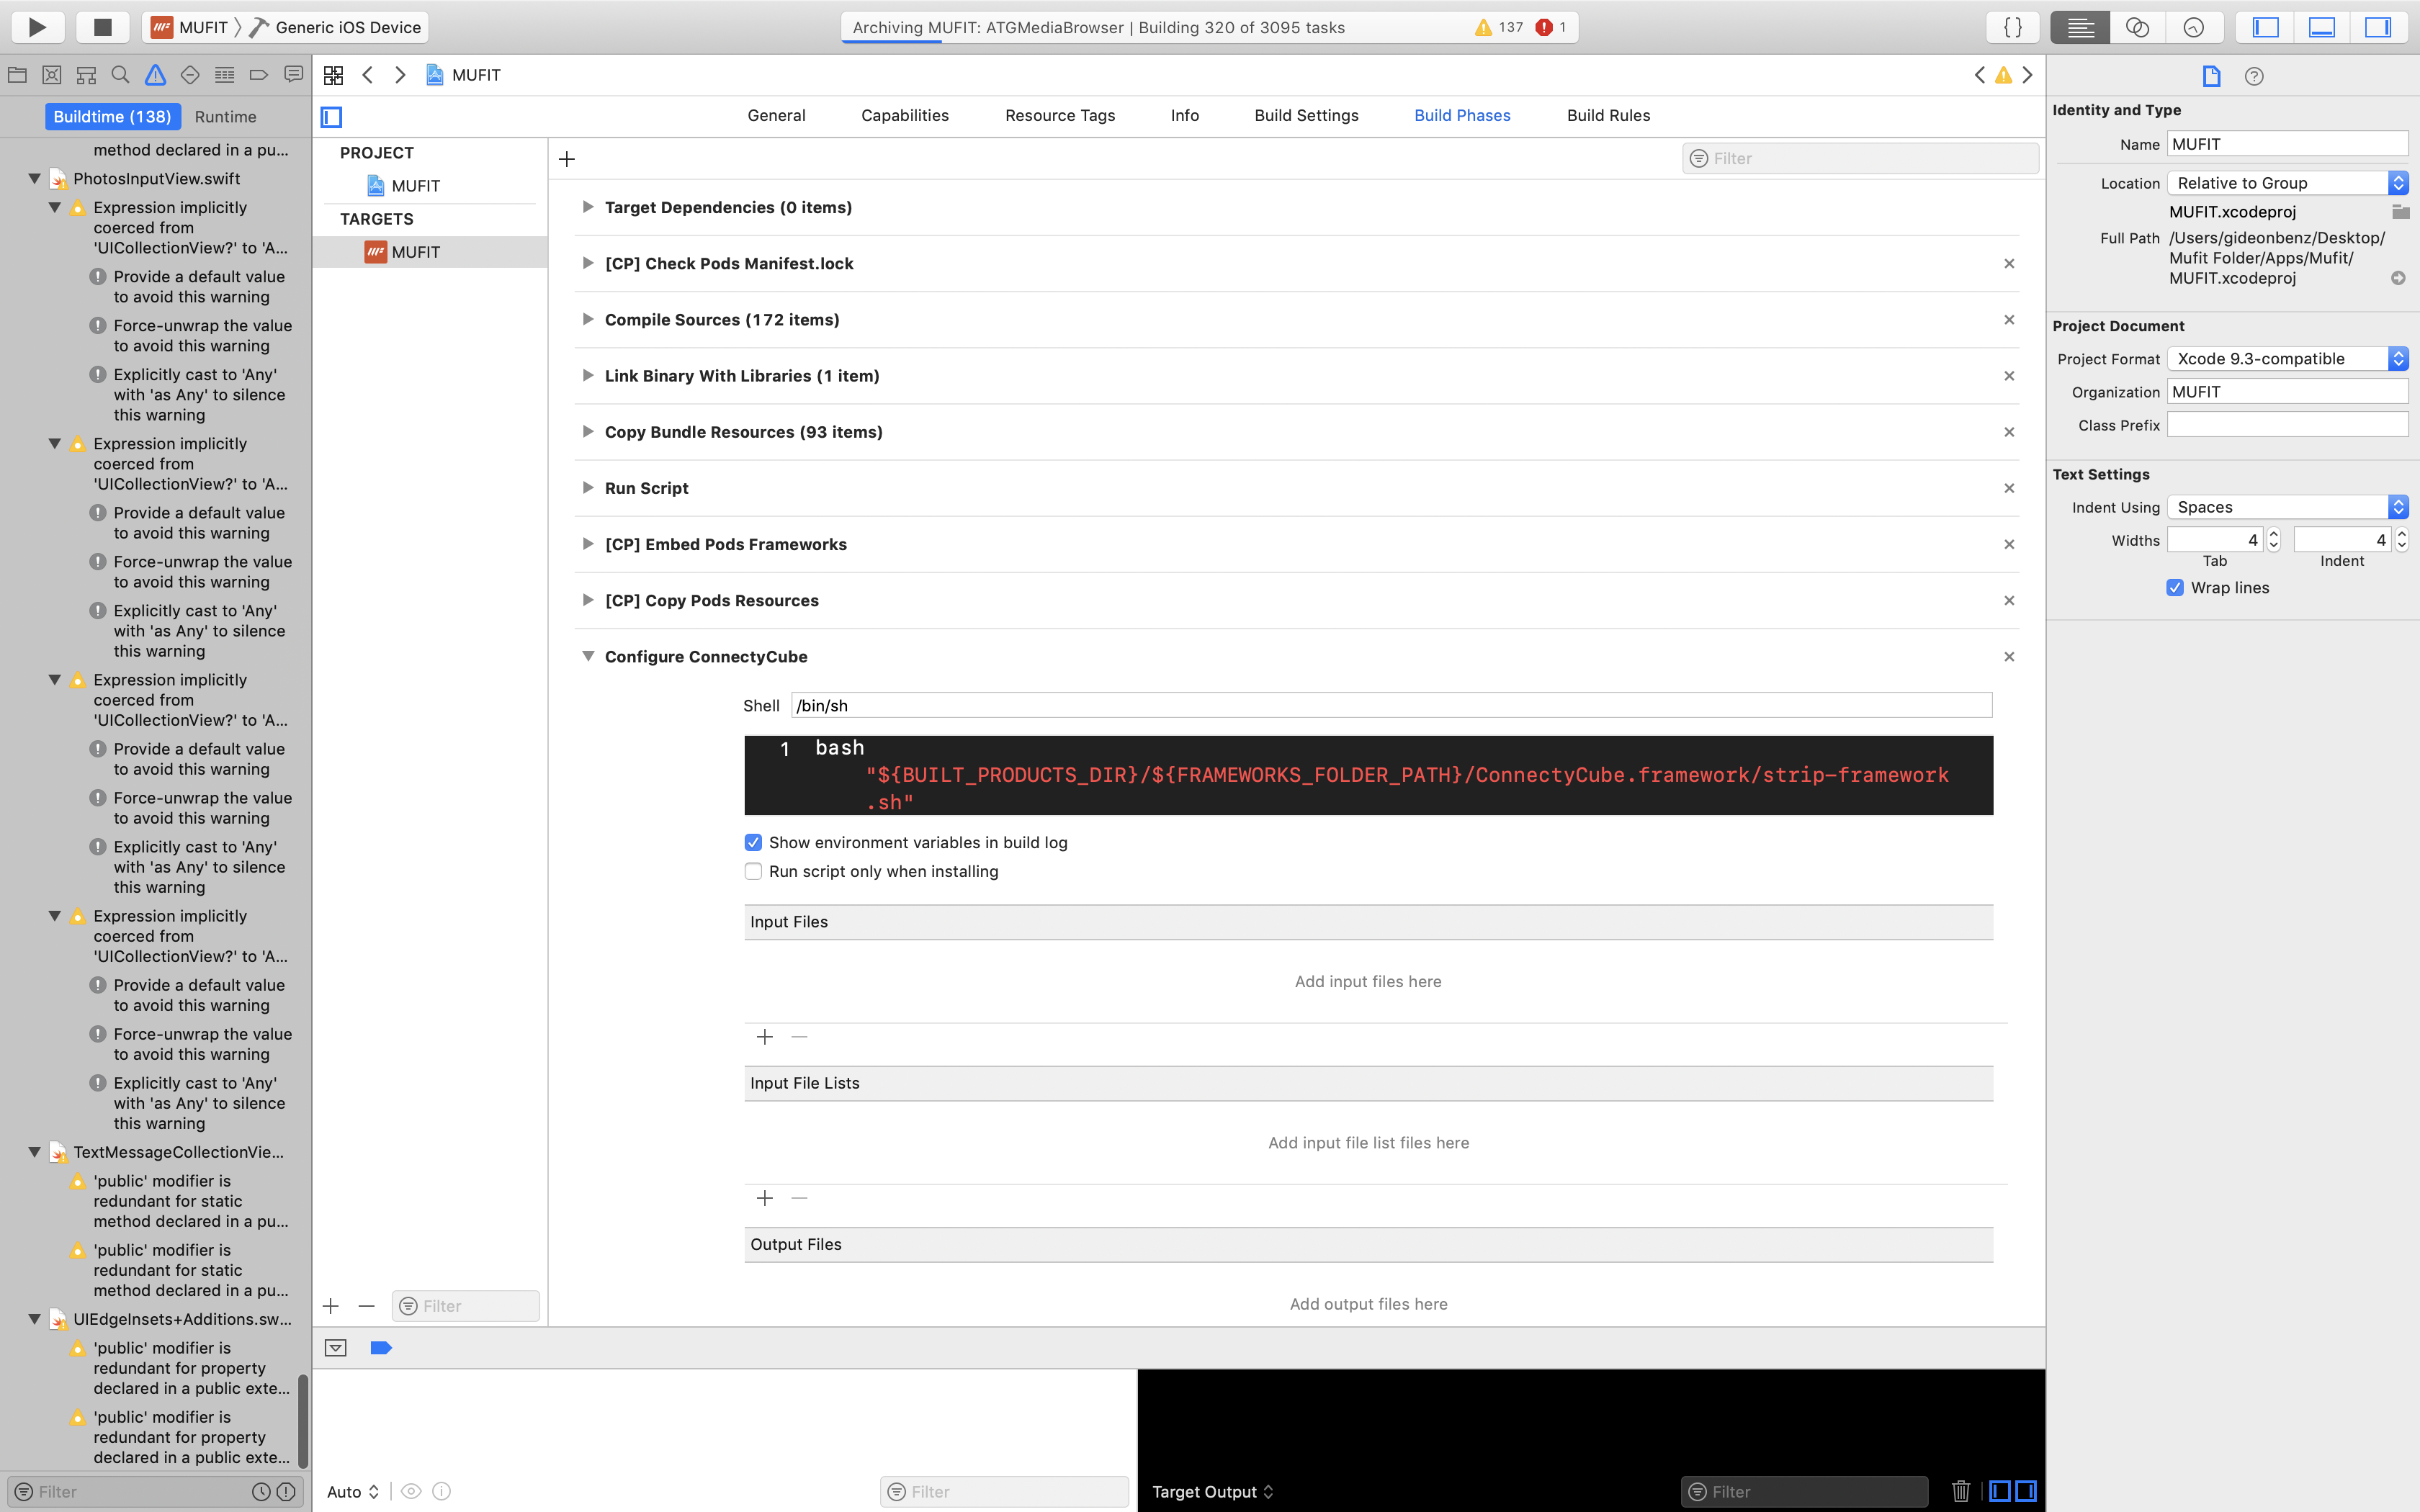Screen dimensions: 2420x1512
Task: Delete the Run Script build phase
Action: 2009,488
